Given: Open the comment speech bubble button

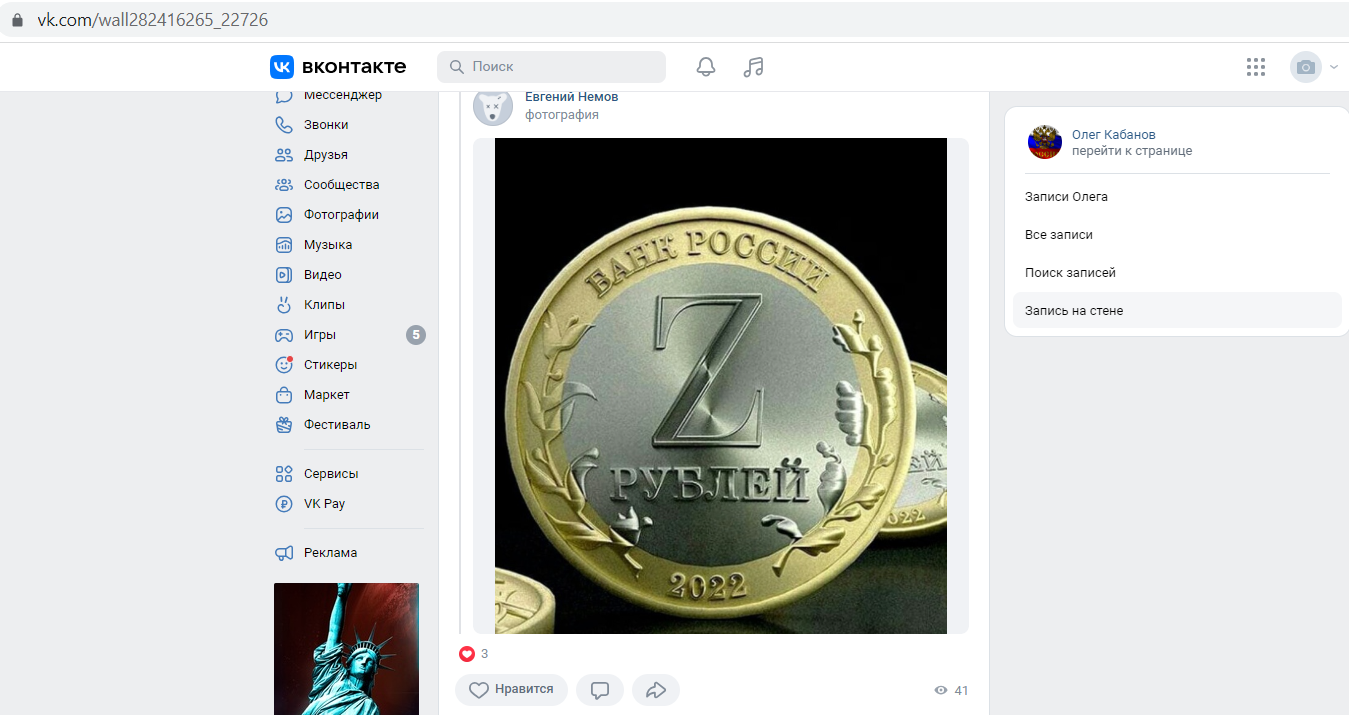Looking at the screenshot, I should coord(600,690).
